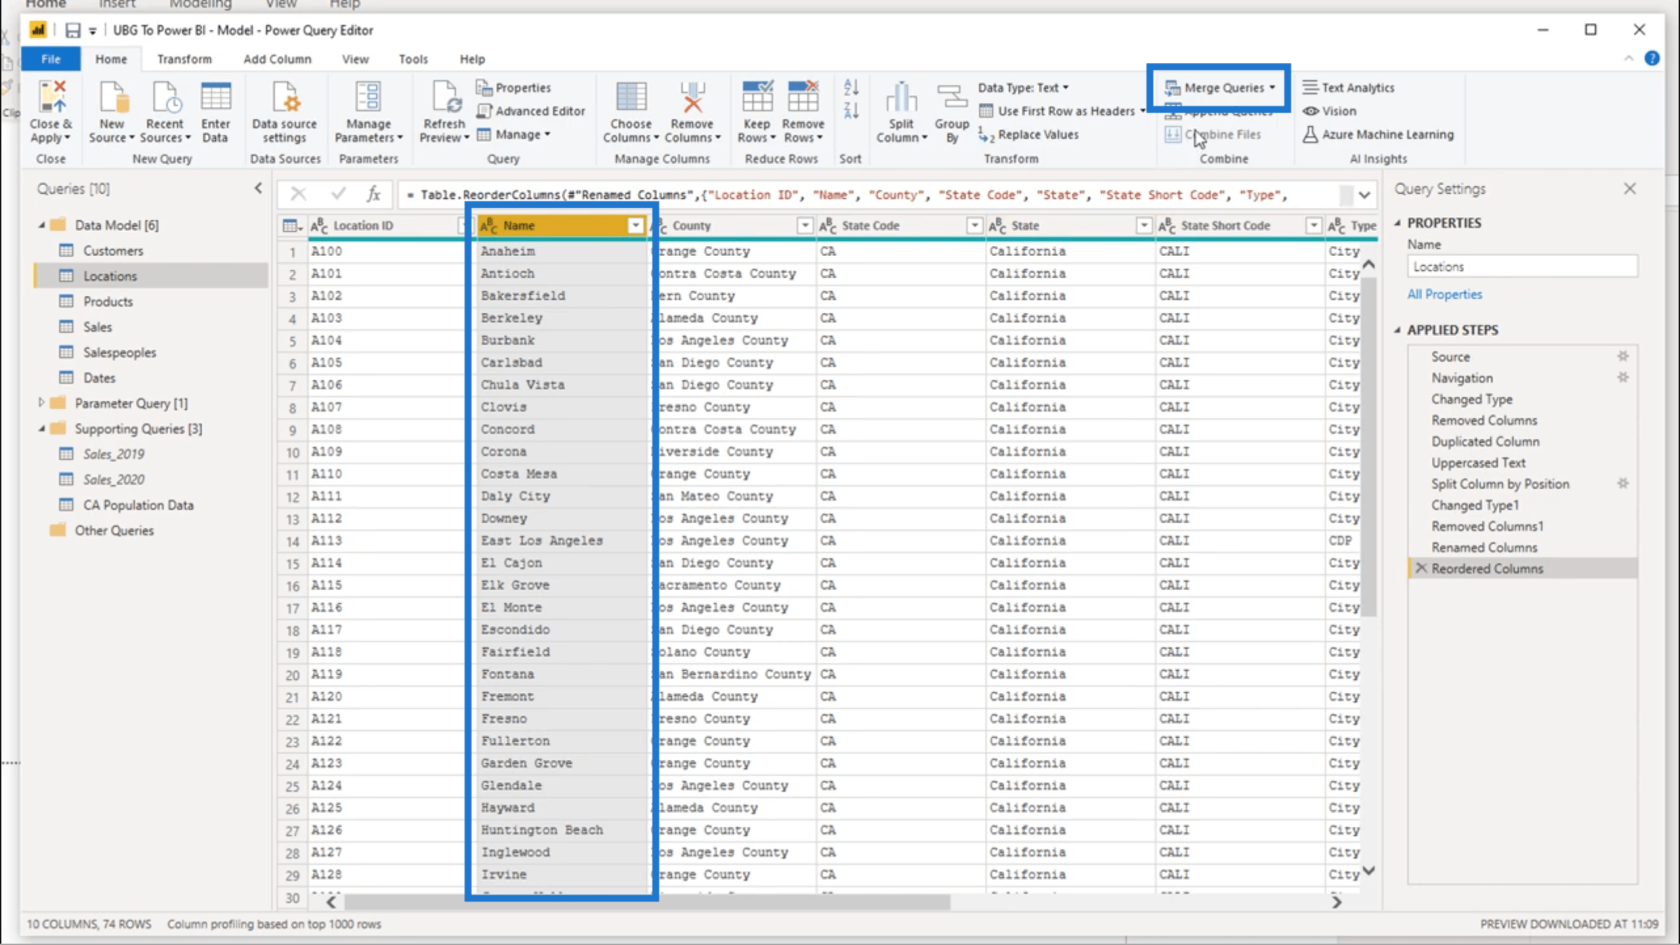Image resolution: width=1680 pixels, height=945 pixels.
Task: Switch to the View tab
Action: click(355, 59)
